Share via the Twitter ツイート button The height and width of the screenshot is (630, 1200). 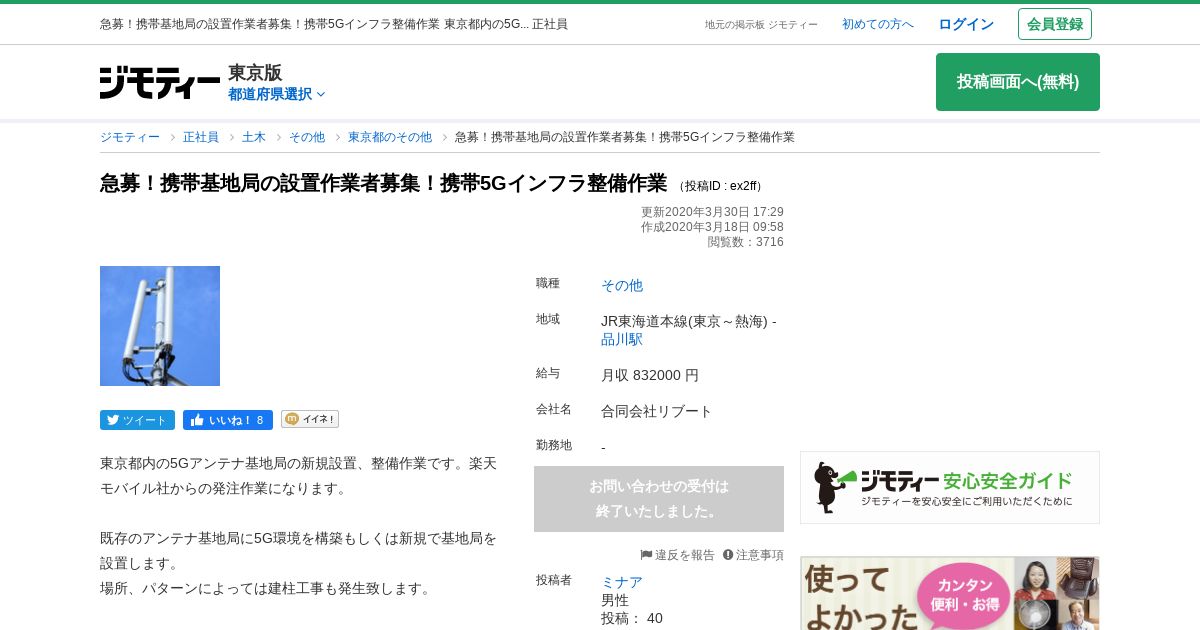[x=137, y=420]
